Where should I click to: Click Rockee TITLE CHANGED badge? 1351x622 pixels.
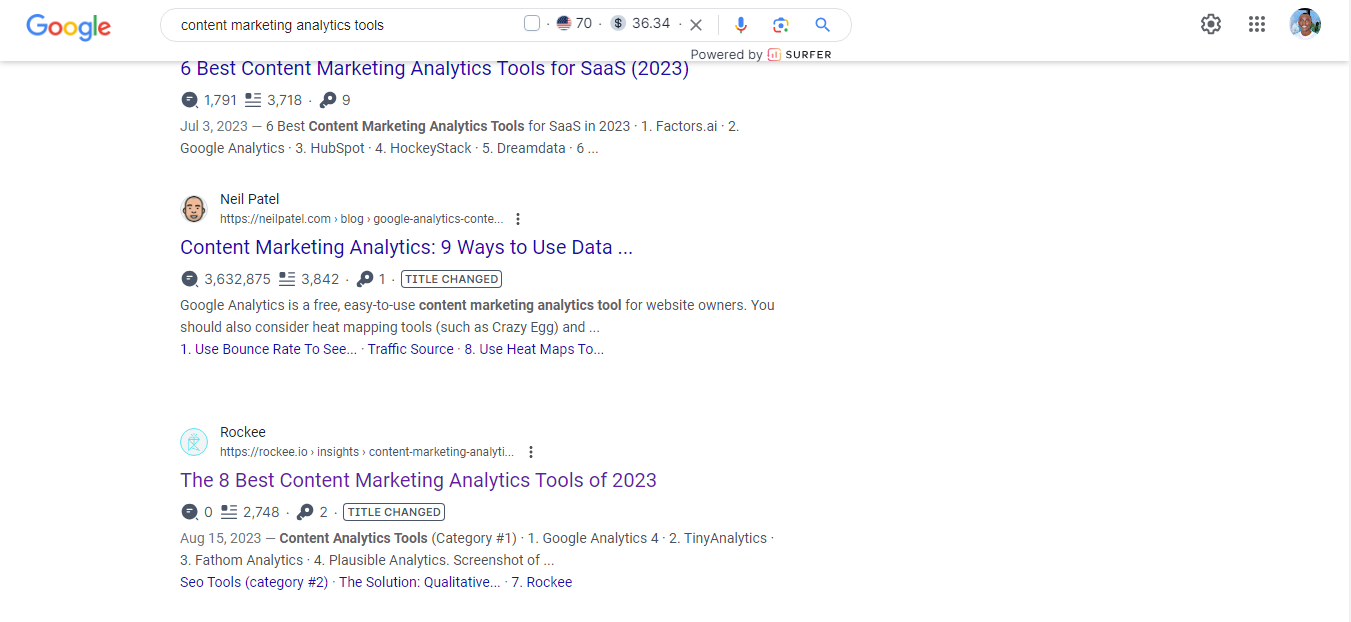[x=393, y=512]
